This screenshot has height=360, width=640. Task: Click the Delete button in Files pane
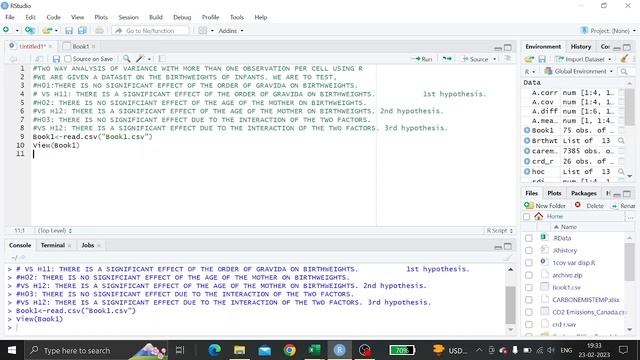tap(589, 205)
